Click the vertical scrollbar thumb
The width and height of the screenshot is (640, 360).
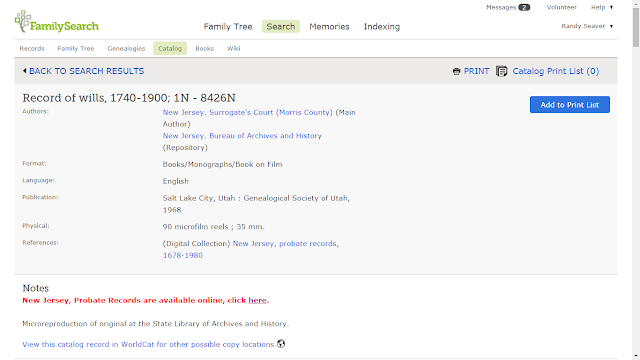[x=636, y=28]
